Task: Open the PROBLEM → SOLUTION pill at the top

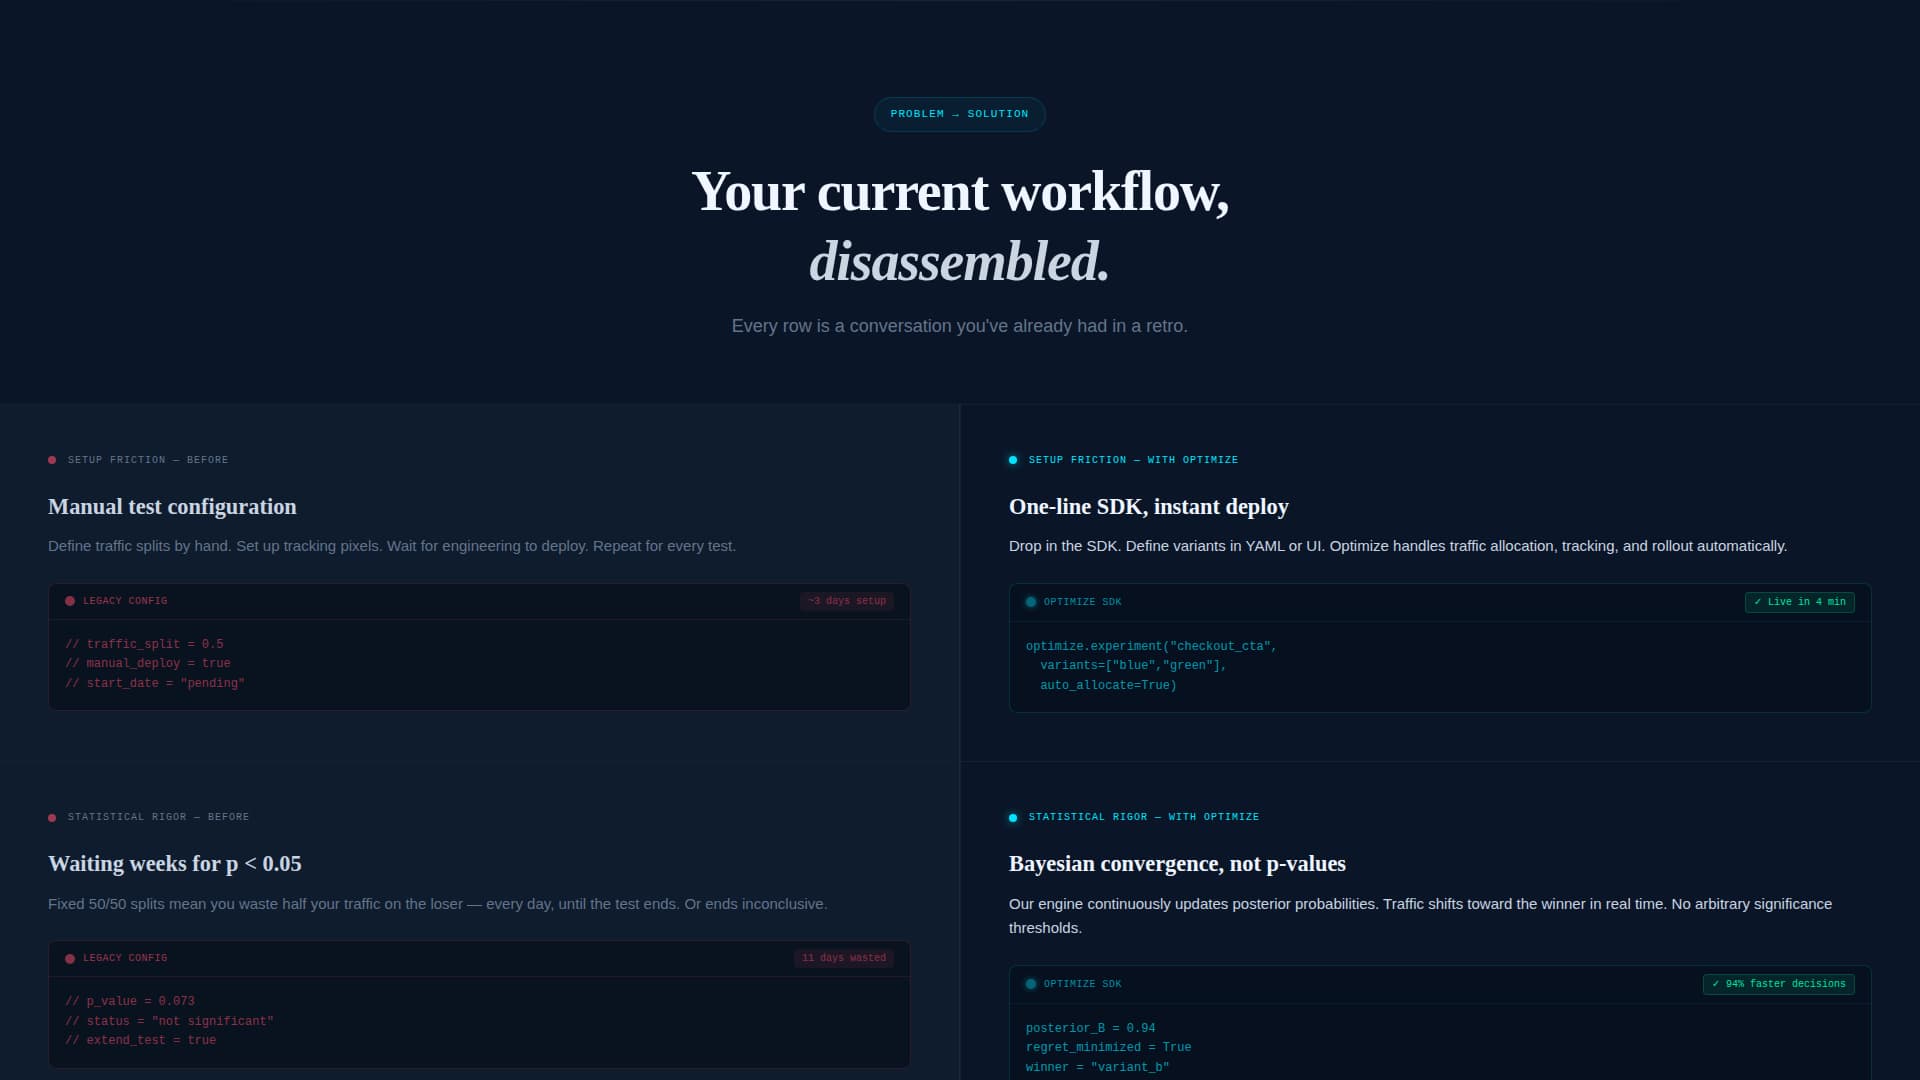Action: coord(959,114)
